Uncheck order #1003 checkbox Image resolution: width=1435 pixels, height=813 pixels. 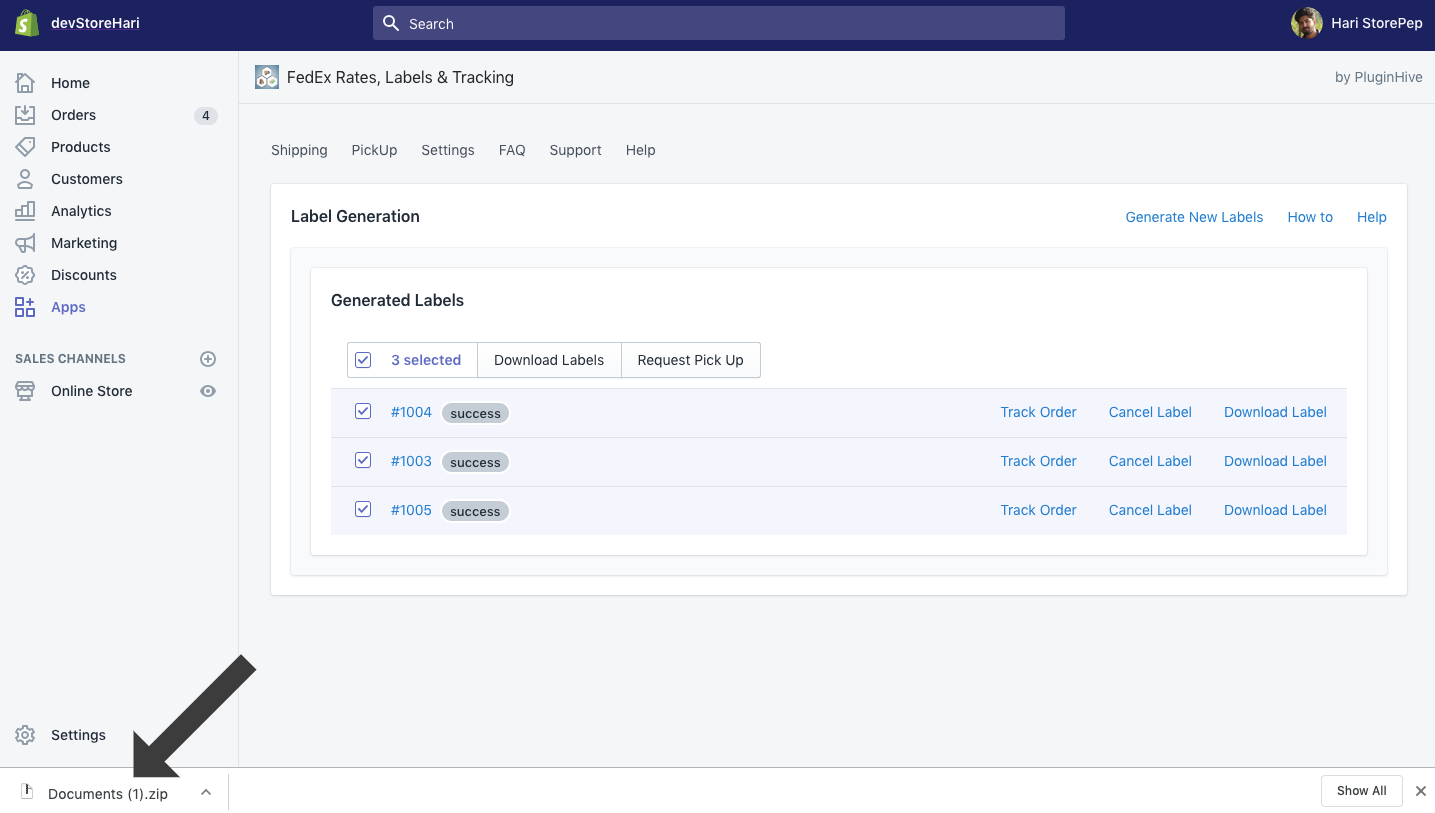coord(363,460)
